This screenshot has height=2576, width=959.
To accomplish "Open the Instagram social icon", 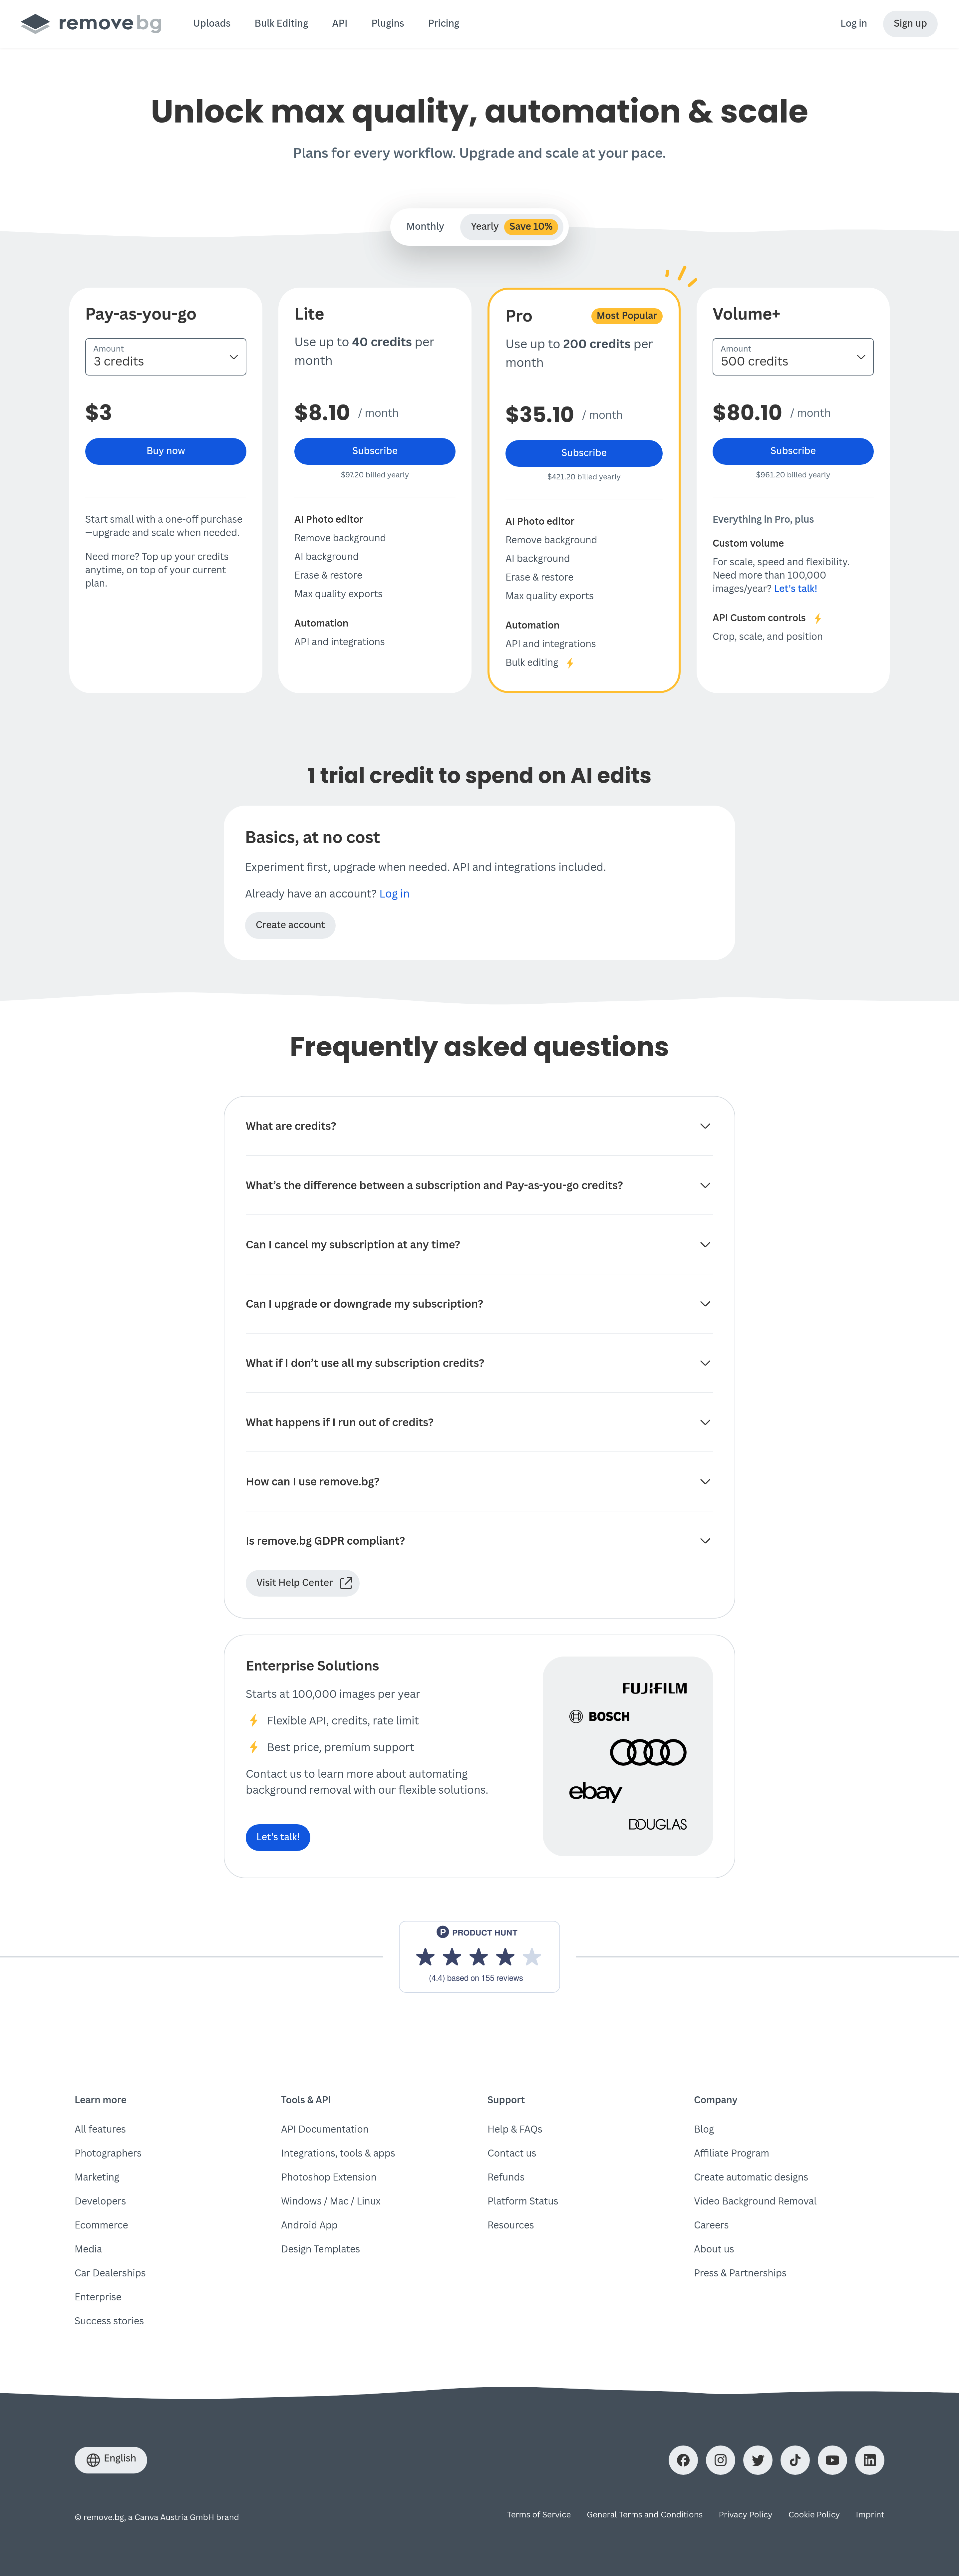I will (x=720, y=2460).
